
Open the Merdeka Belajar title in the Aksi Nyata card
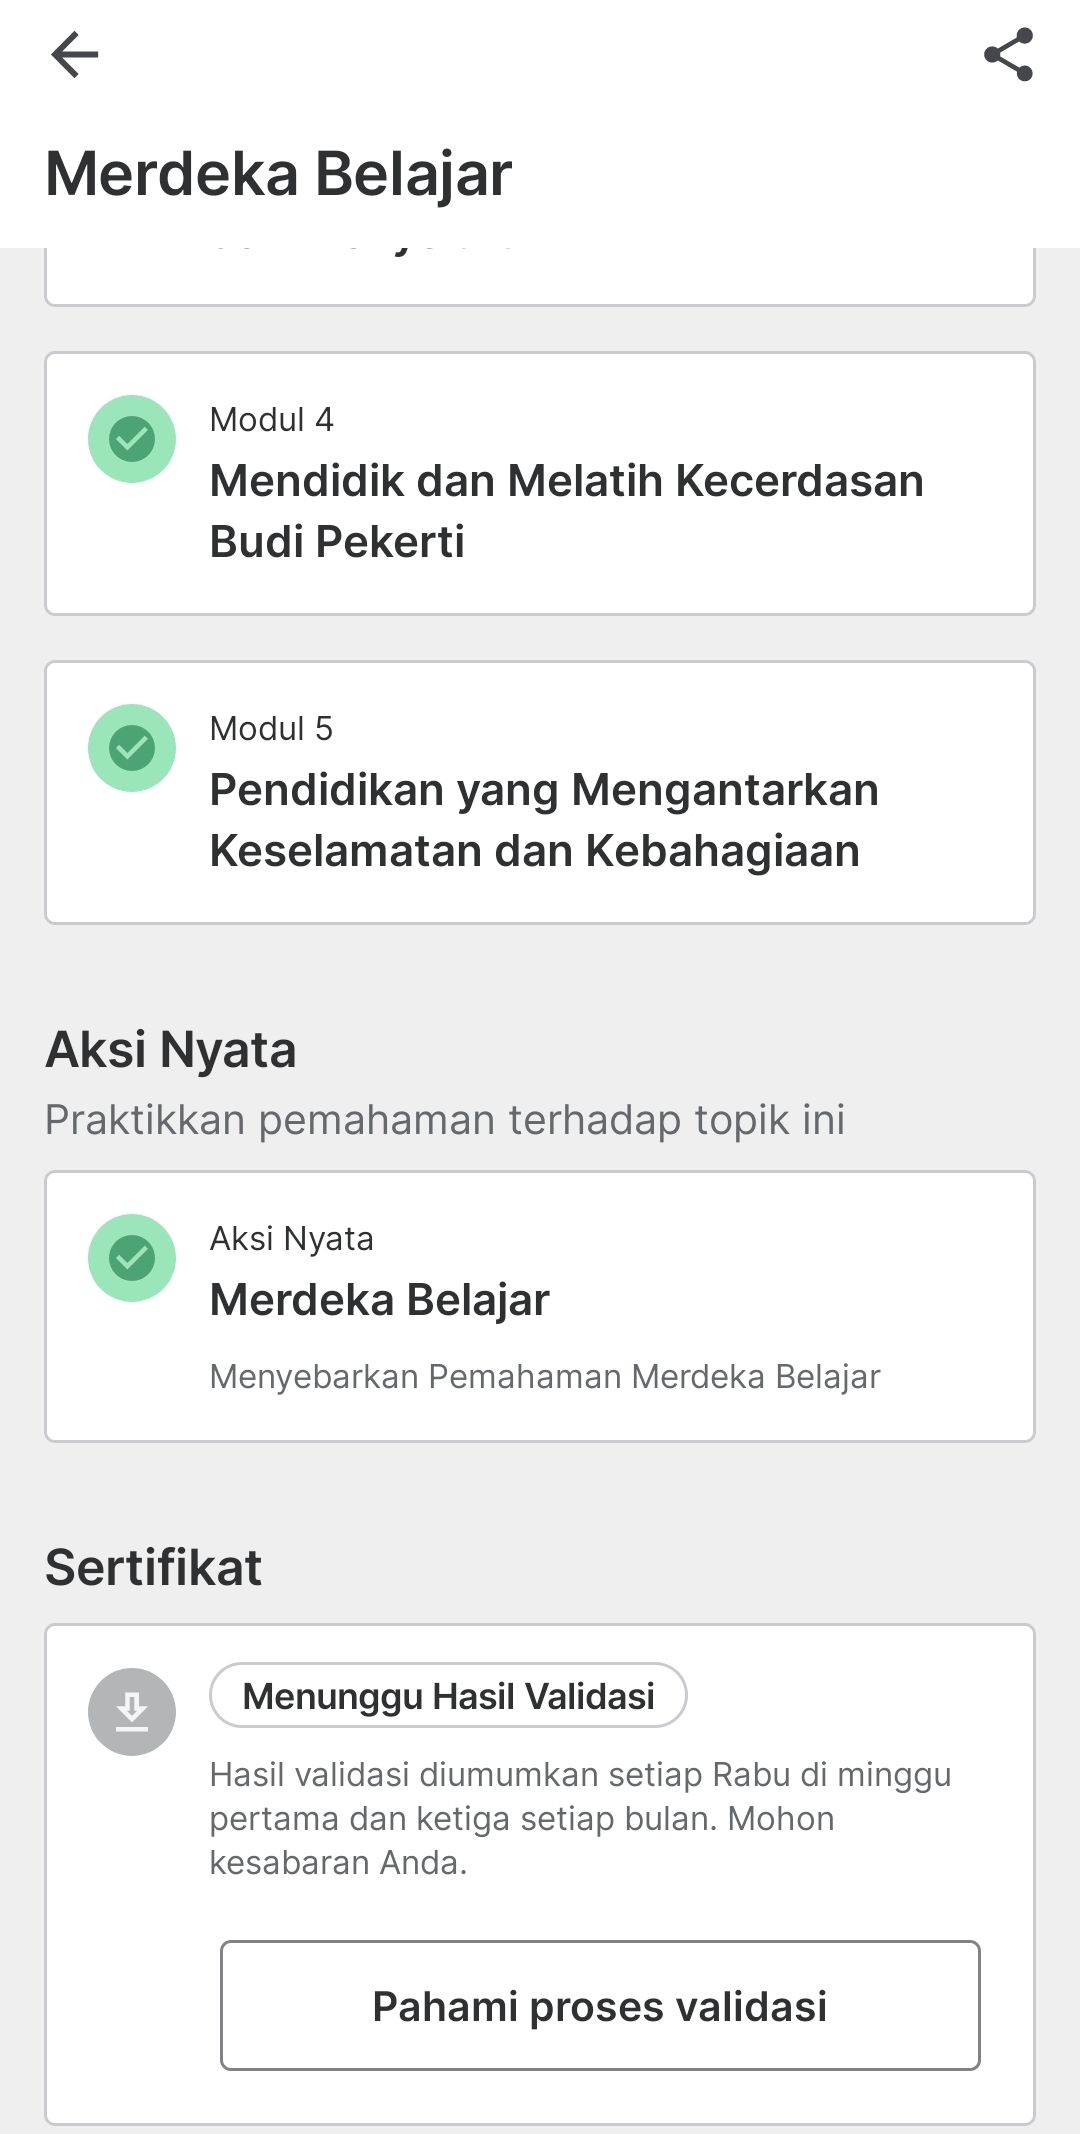[379, 1300]
